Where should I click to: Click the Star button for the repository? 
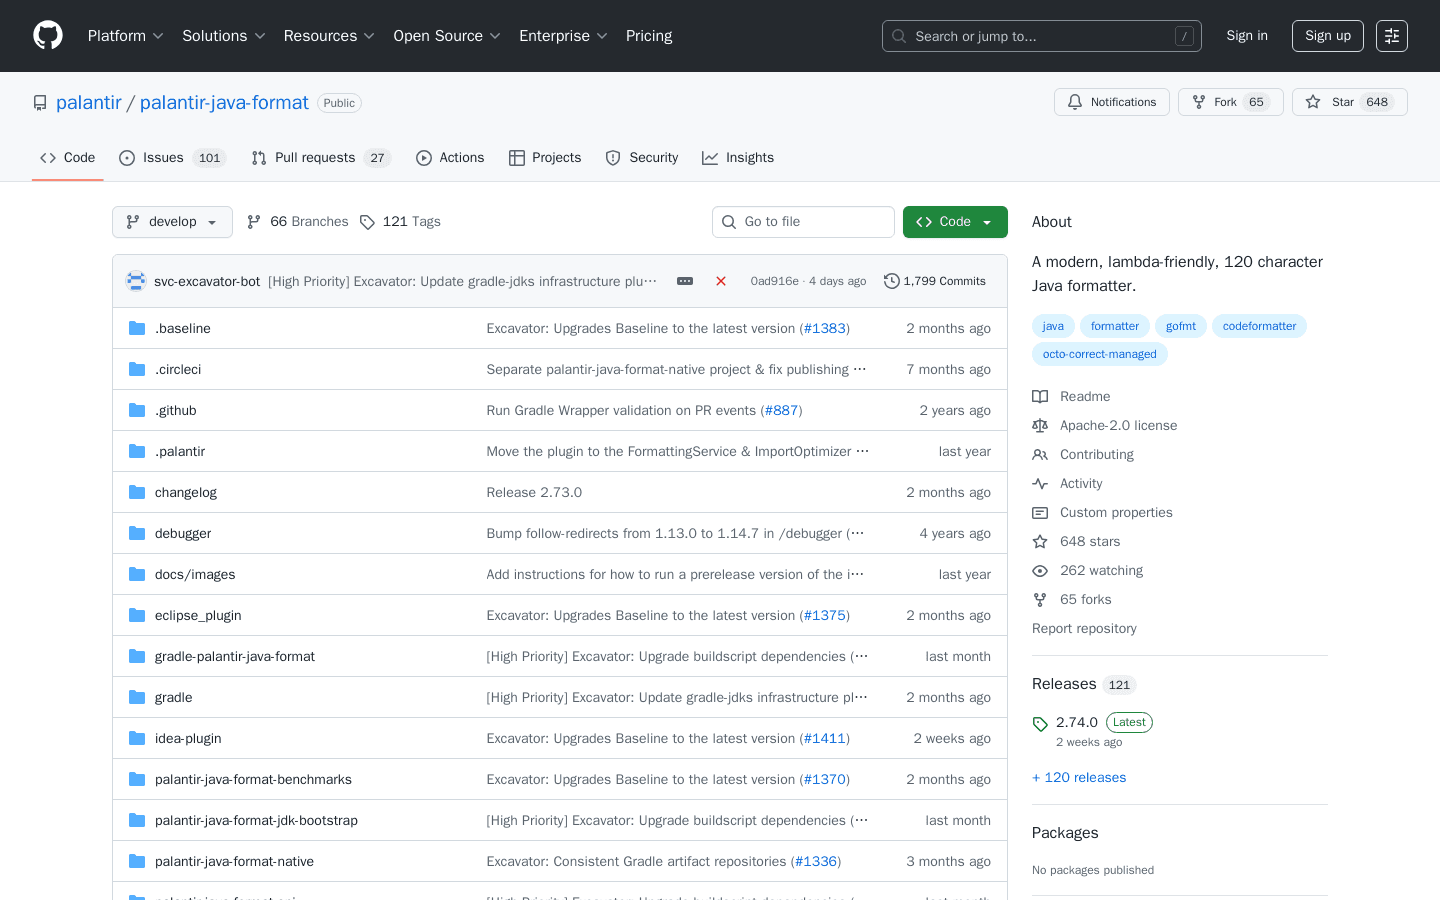(x=1350, y=102)
